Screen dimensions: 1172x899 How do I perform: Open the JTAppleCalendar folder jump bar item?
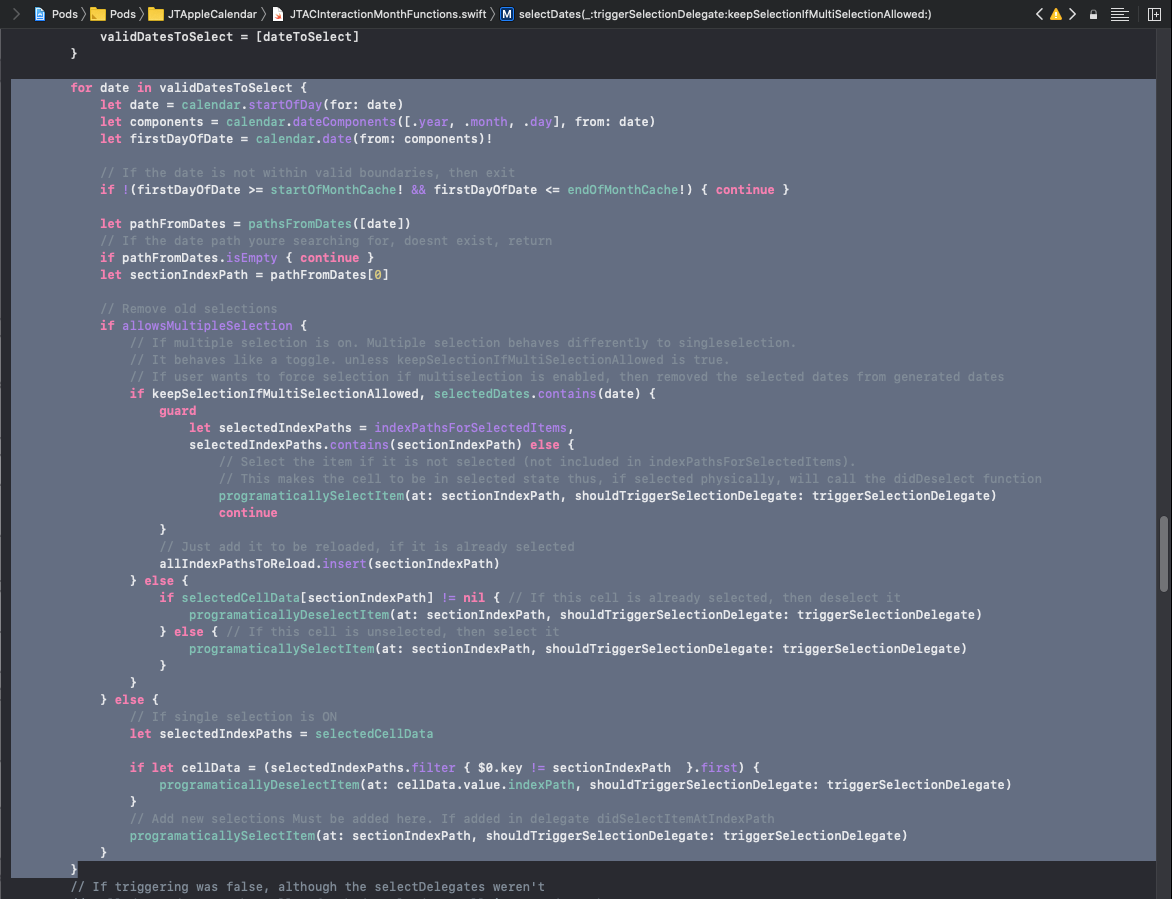(x=203, y=14)
